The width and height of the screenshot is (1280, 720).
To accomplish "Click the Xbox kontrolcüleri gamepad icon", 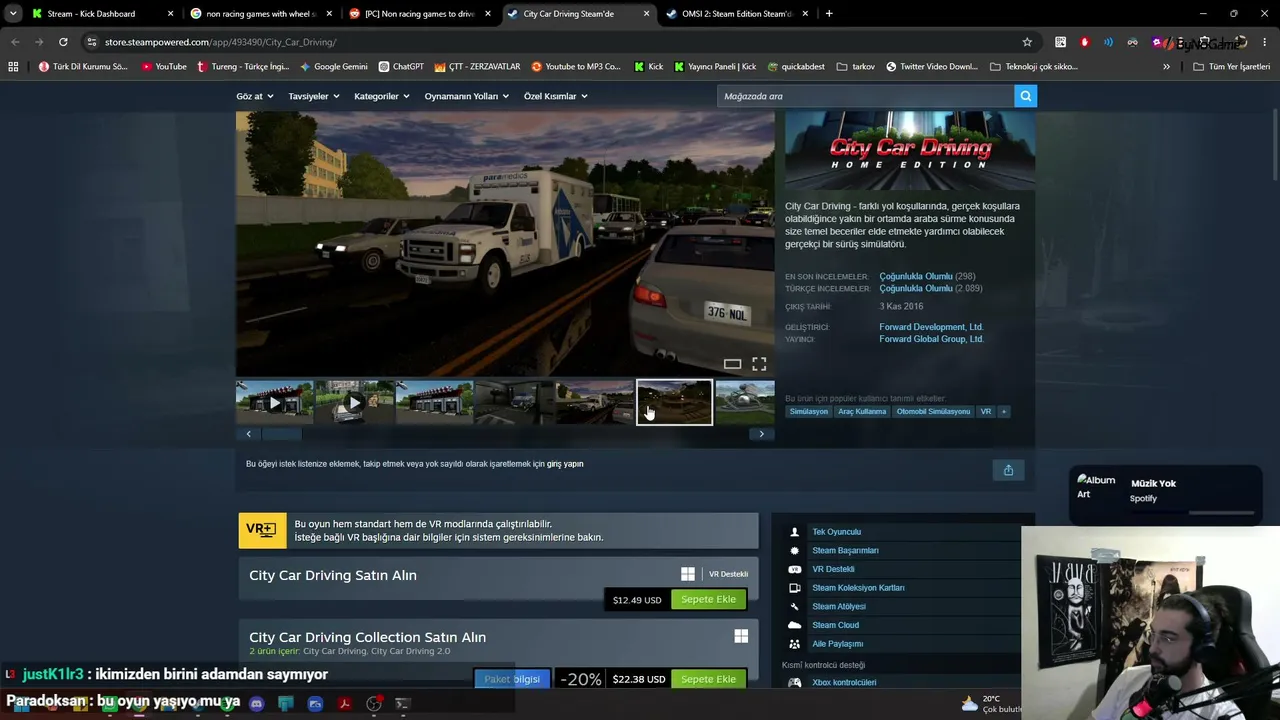I will point(795,682).
